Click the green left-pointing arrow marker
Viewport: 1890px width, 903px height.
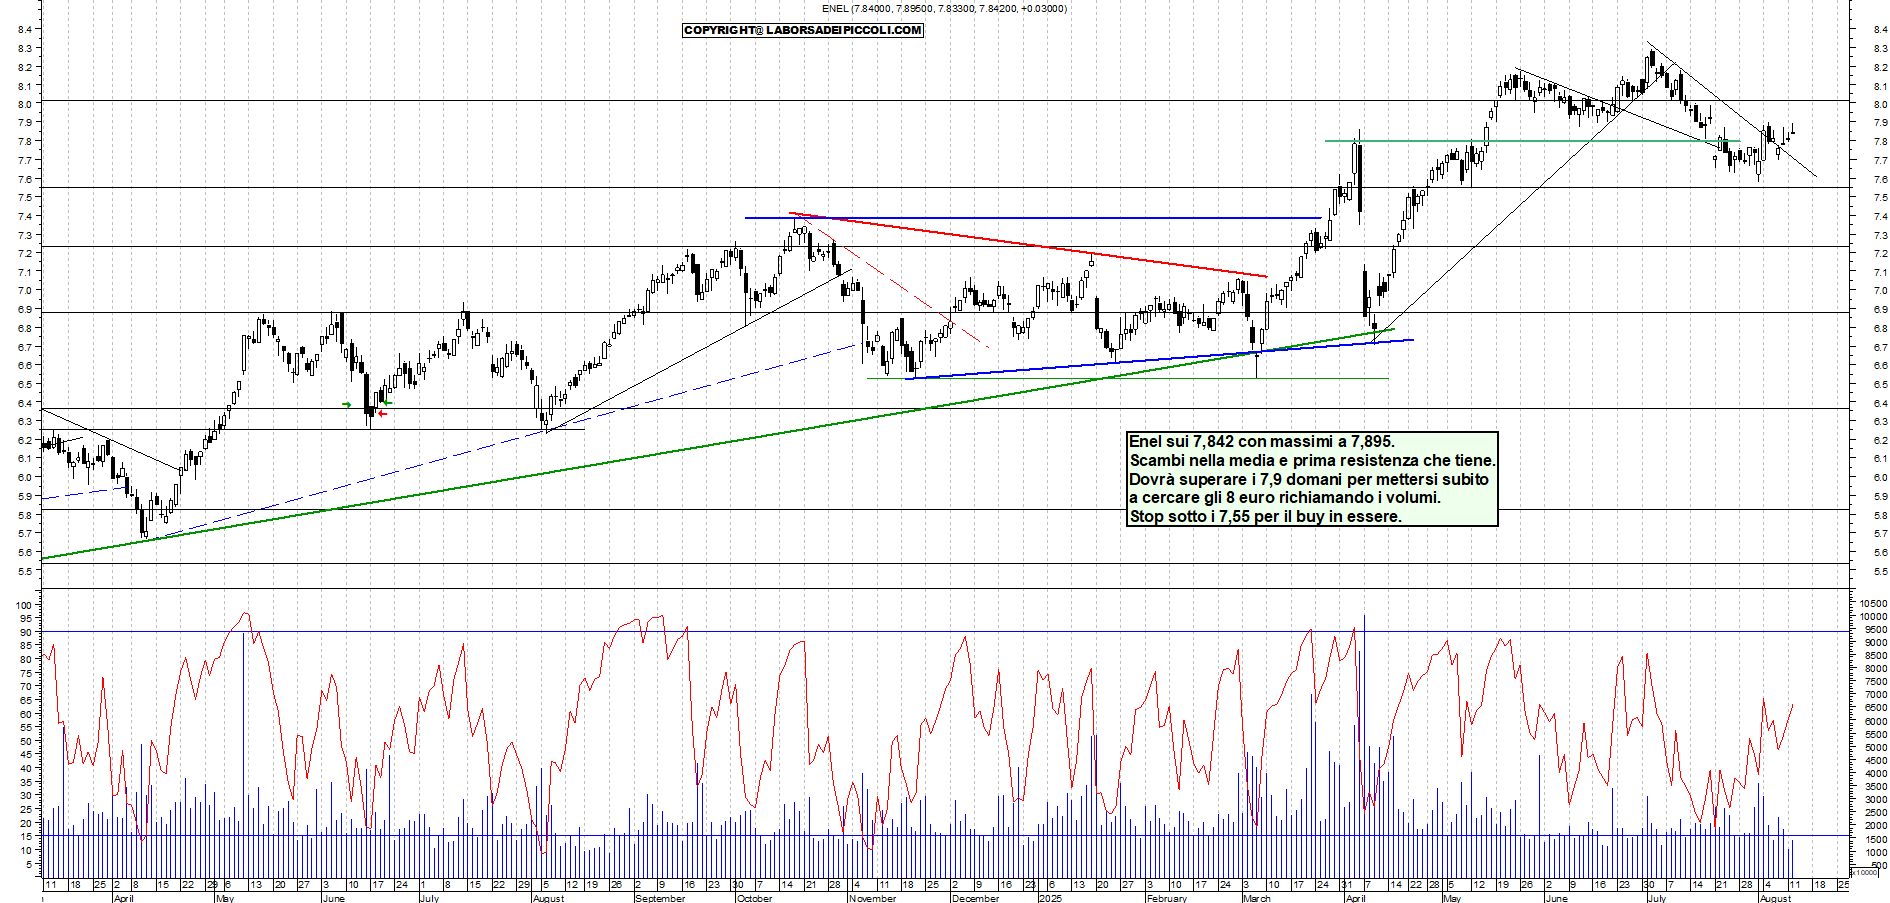tap(387, 403)
